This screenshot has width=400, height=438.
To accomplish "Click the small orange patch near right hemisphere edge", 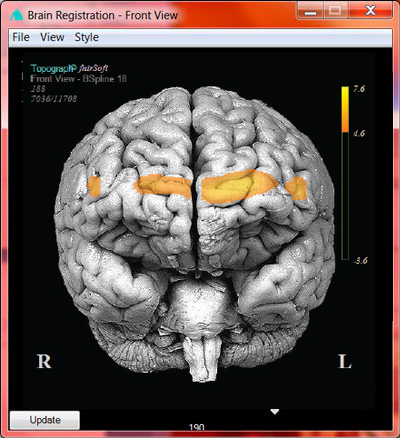I will click(x=94, y=186).
